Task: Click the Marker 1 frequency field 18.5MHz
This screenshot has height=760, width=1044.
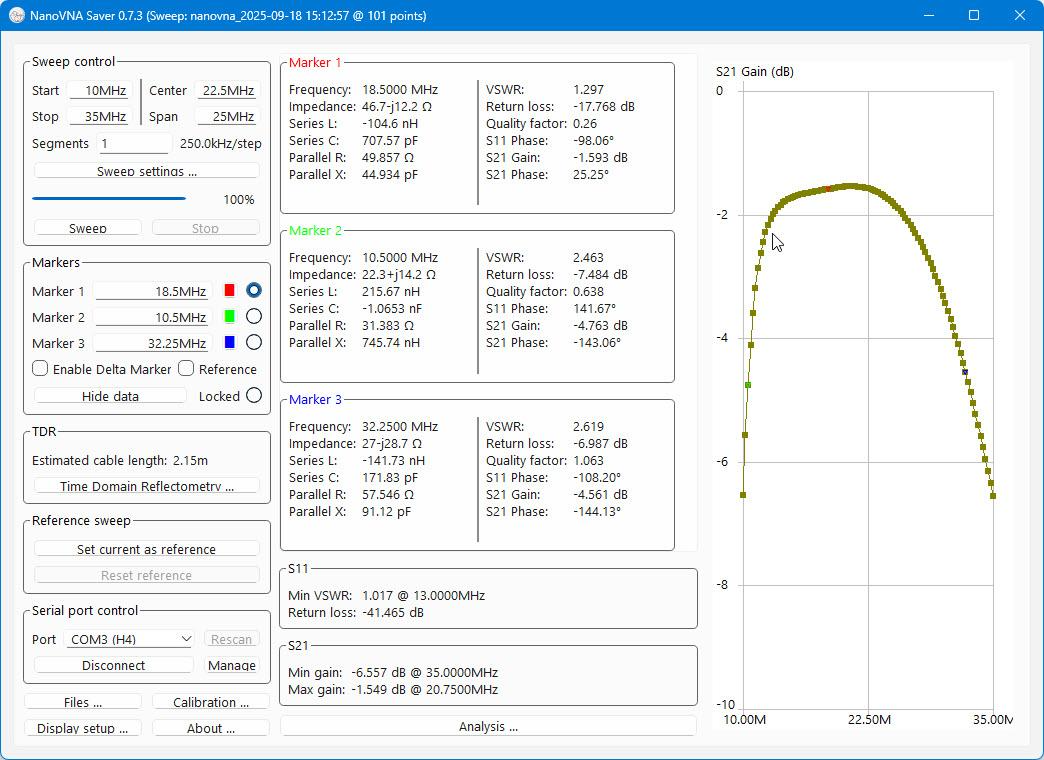Action: (x=153, y=291)
